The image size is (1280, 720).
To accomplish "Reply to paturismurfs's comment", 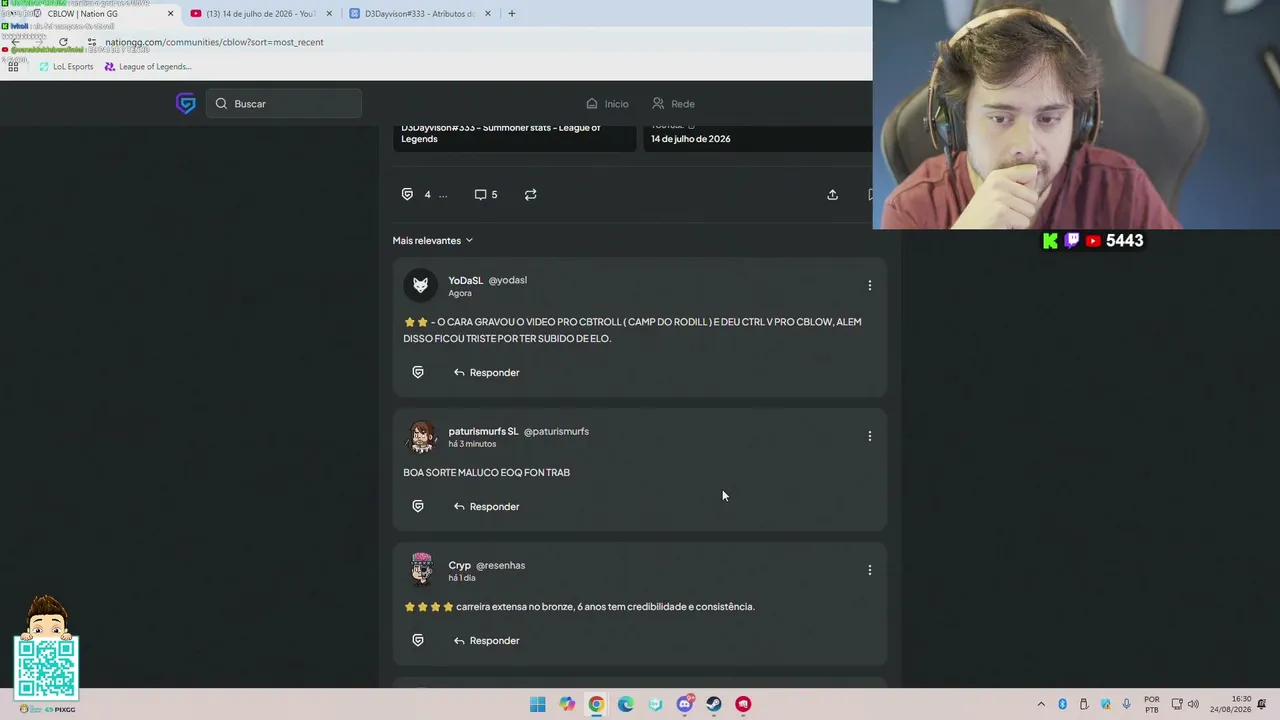I will [x=486, y=506].
